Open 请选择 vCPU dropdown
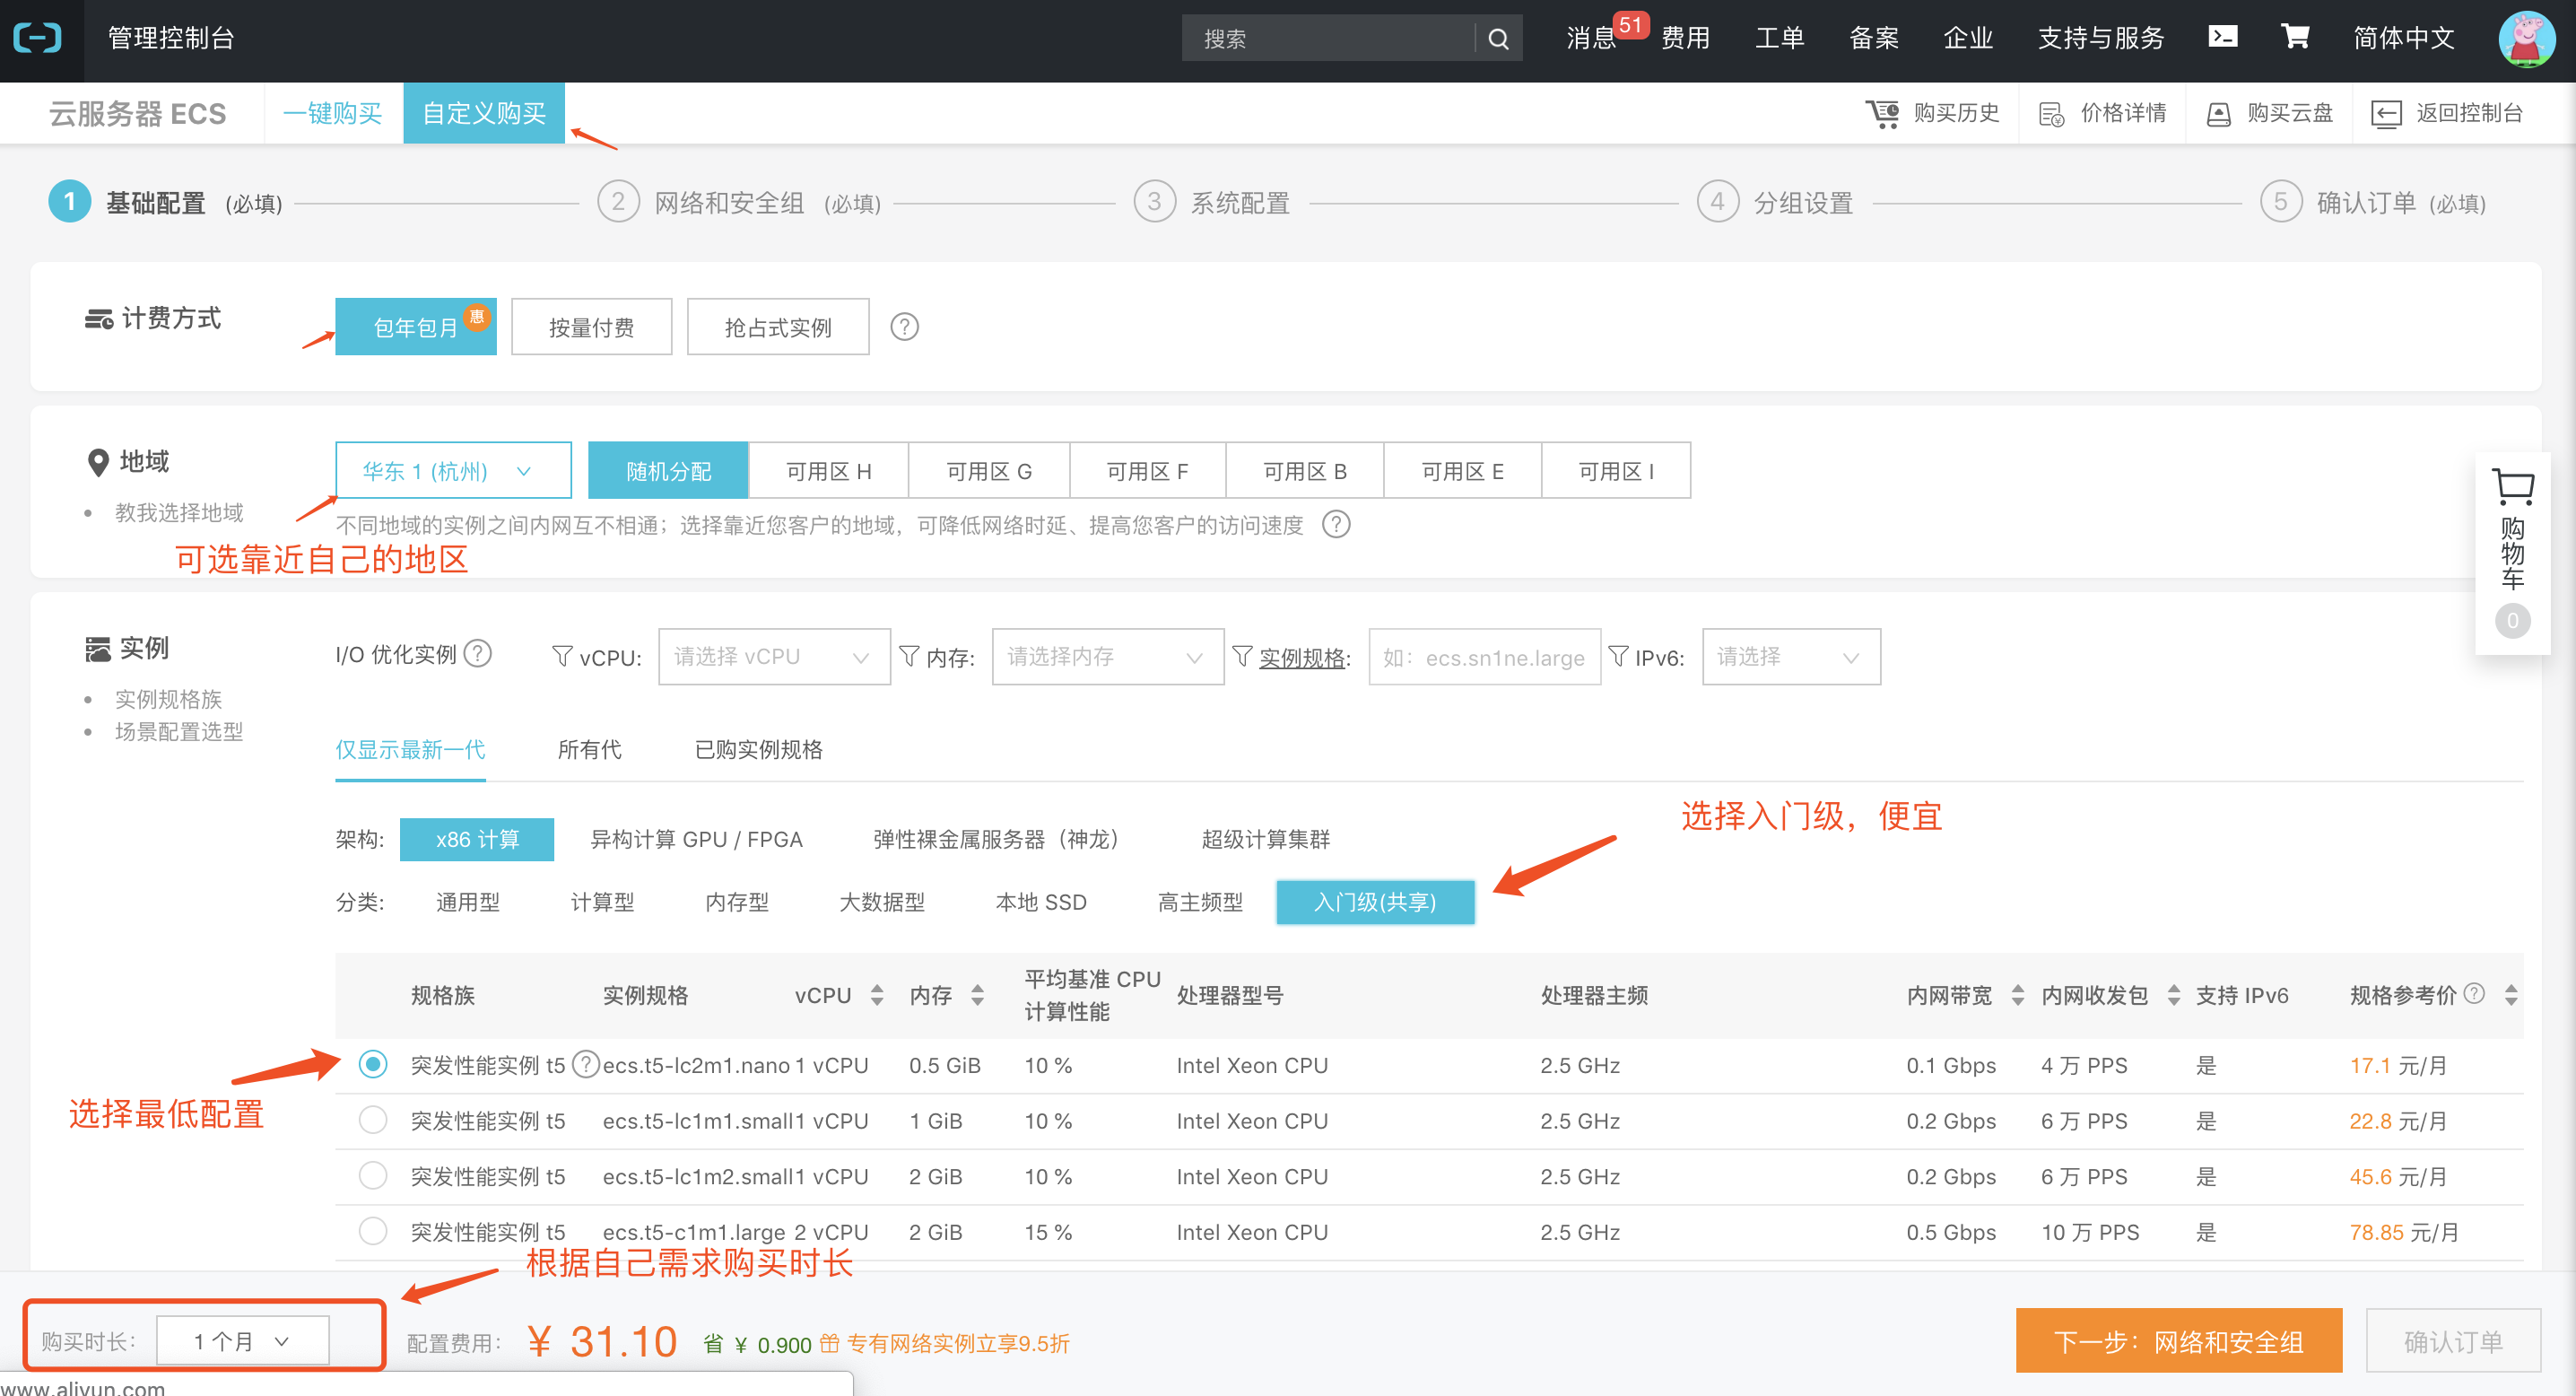The width and height of the screenshot is (2576, 1396). pos(774,656)
